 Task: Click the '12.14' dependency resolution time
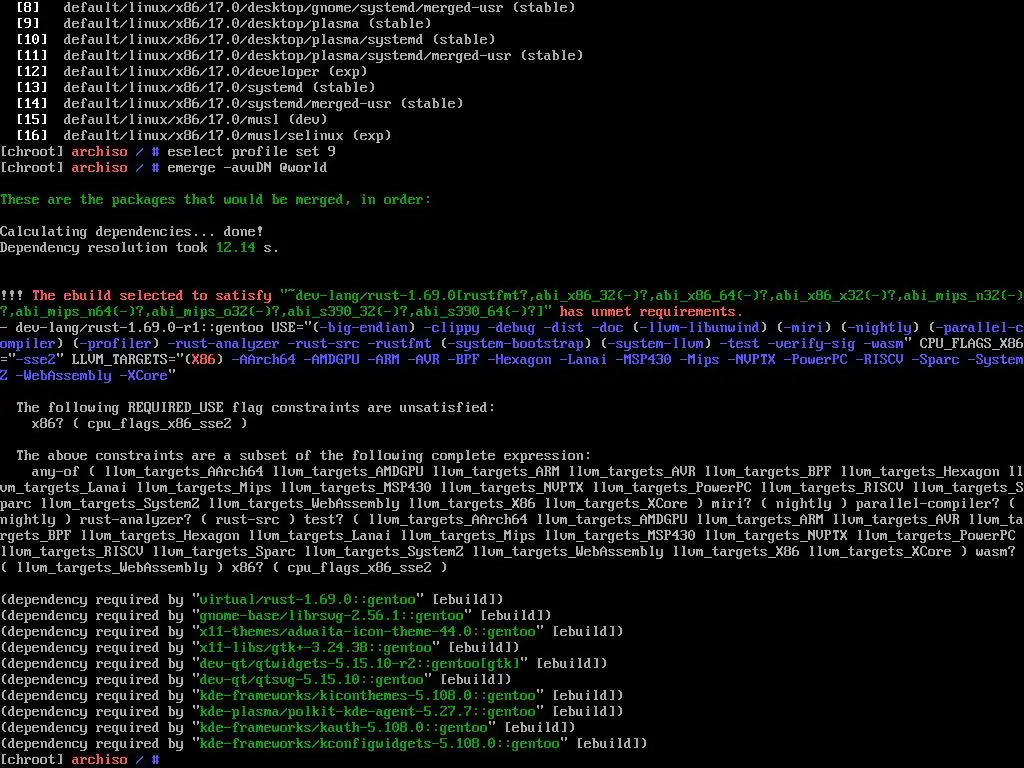[x=236, y=248]
